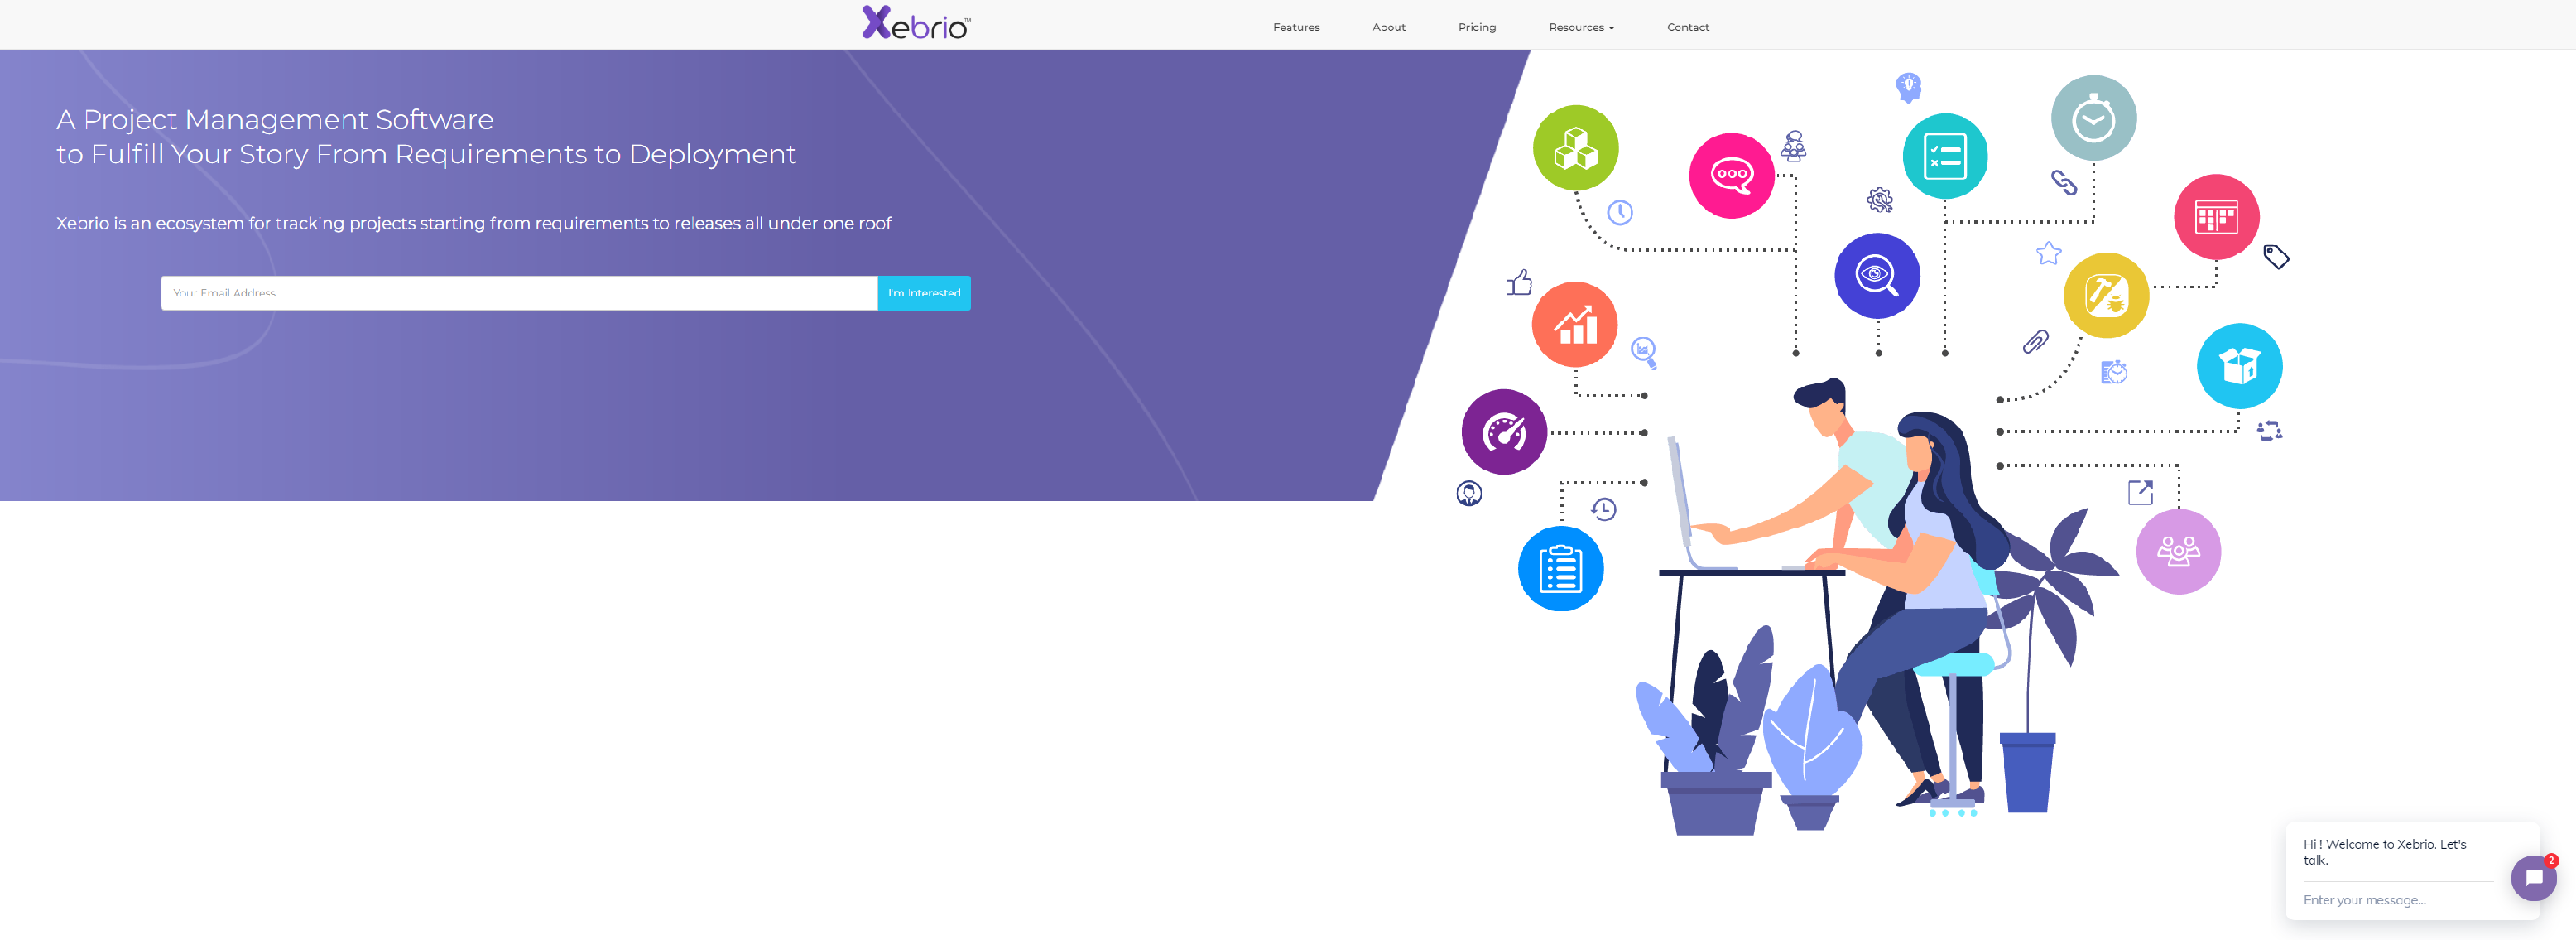Click the chat message input field
This screenshot has width=2576, height=940.
[x=2398, y=900]
